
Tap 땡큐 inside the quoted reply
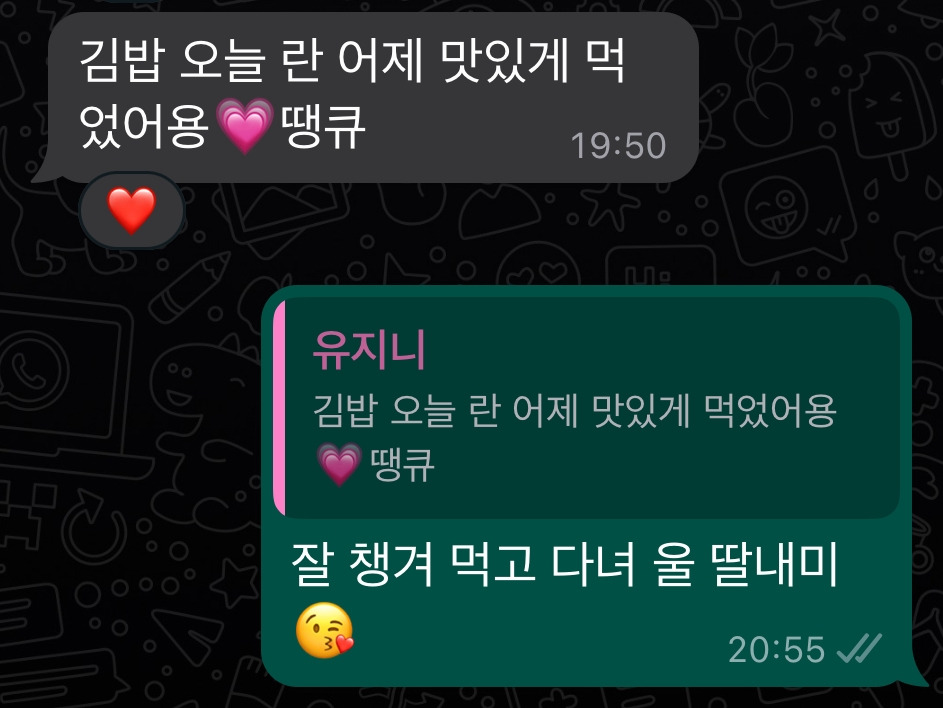pyautogui.click(x=401, y=464)
